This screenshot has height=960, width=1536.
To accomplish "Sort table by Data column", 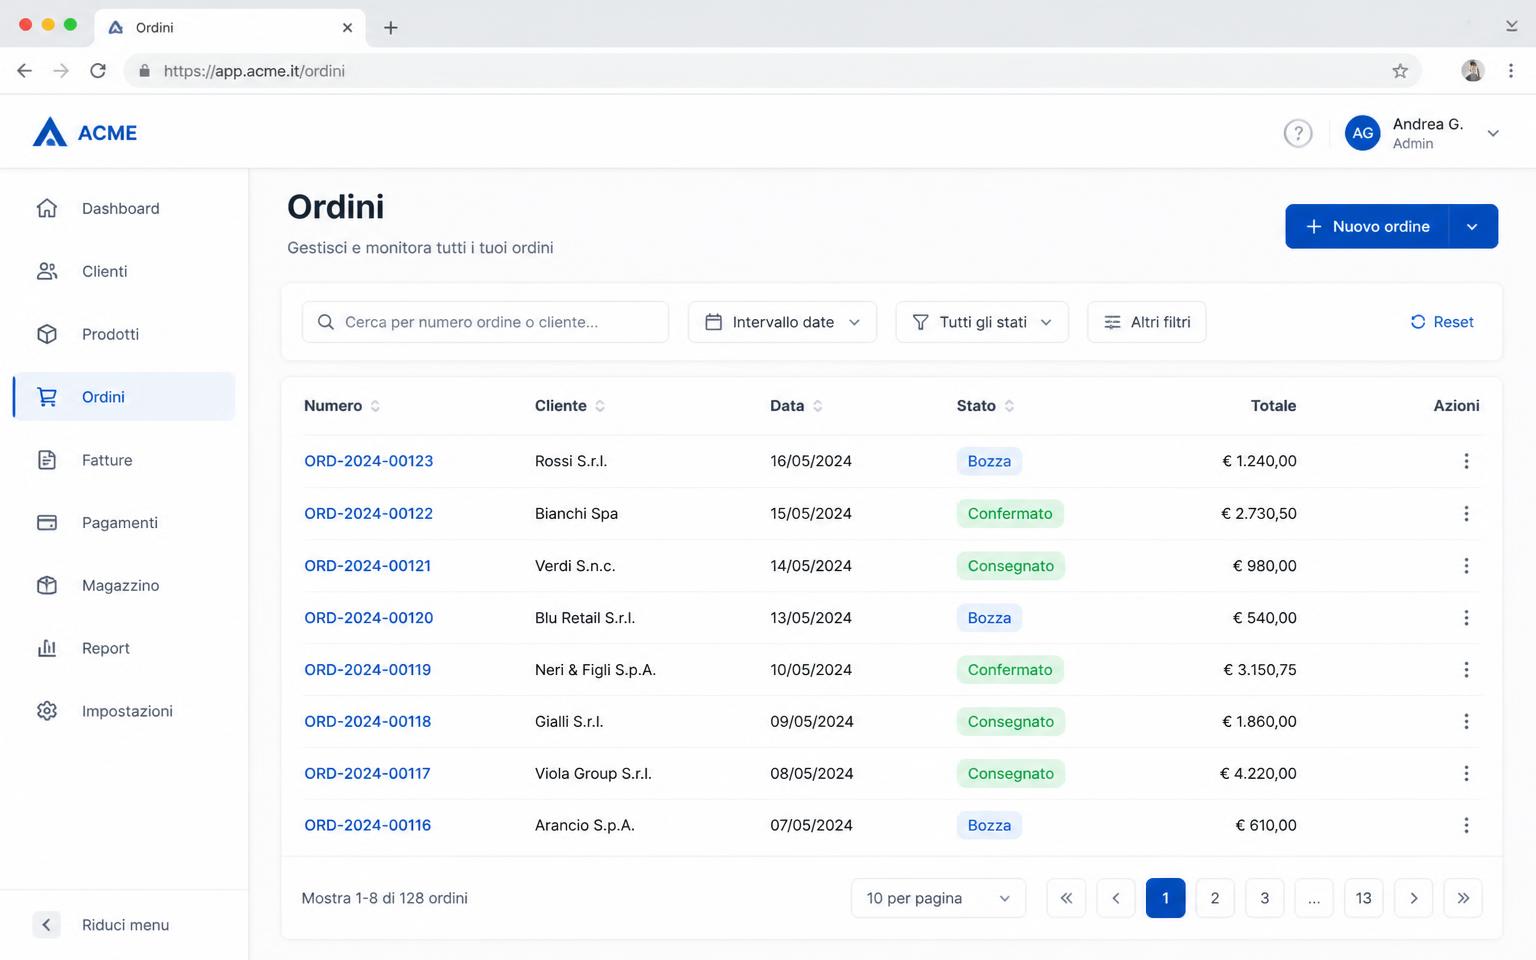I will point(818,406).
